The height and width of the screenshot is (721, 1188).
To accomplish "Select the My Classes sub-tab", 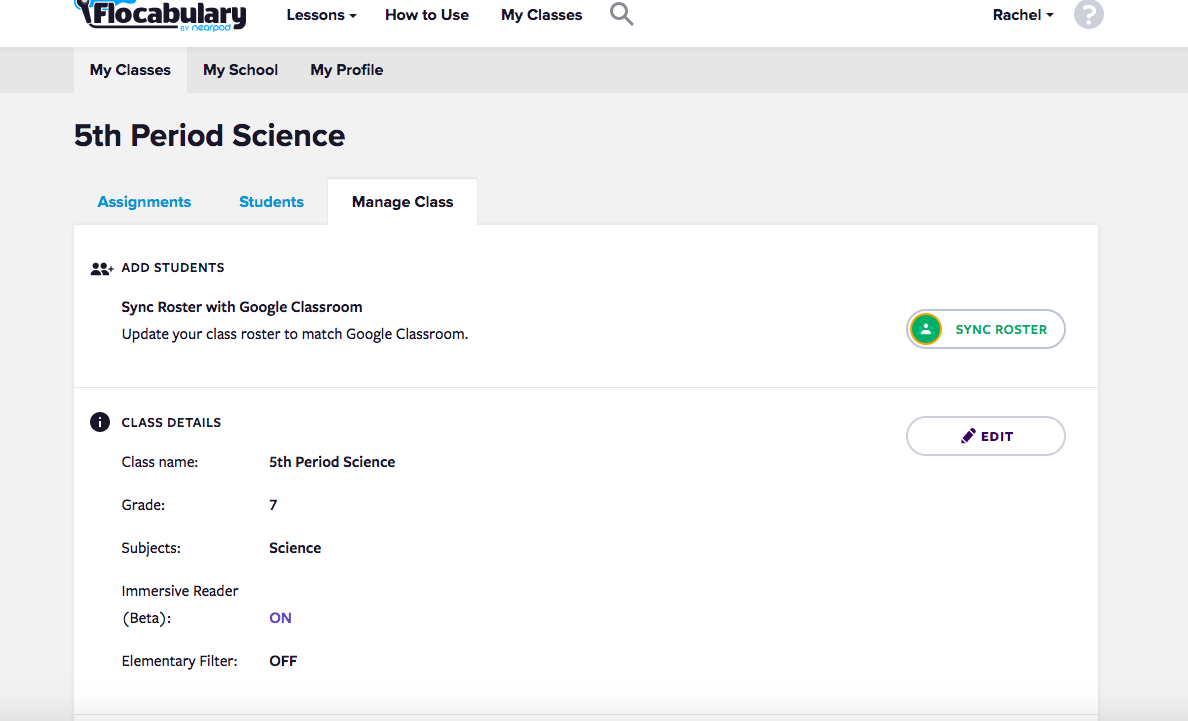I will click(x=130, y=70).
